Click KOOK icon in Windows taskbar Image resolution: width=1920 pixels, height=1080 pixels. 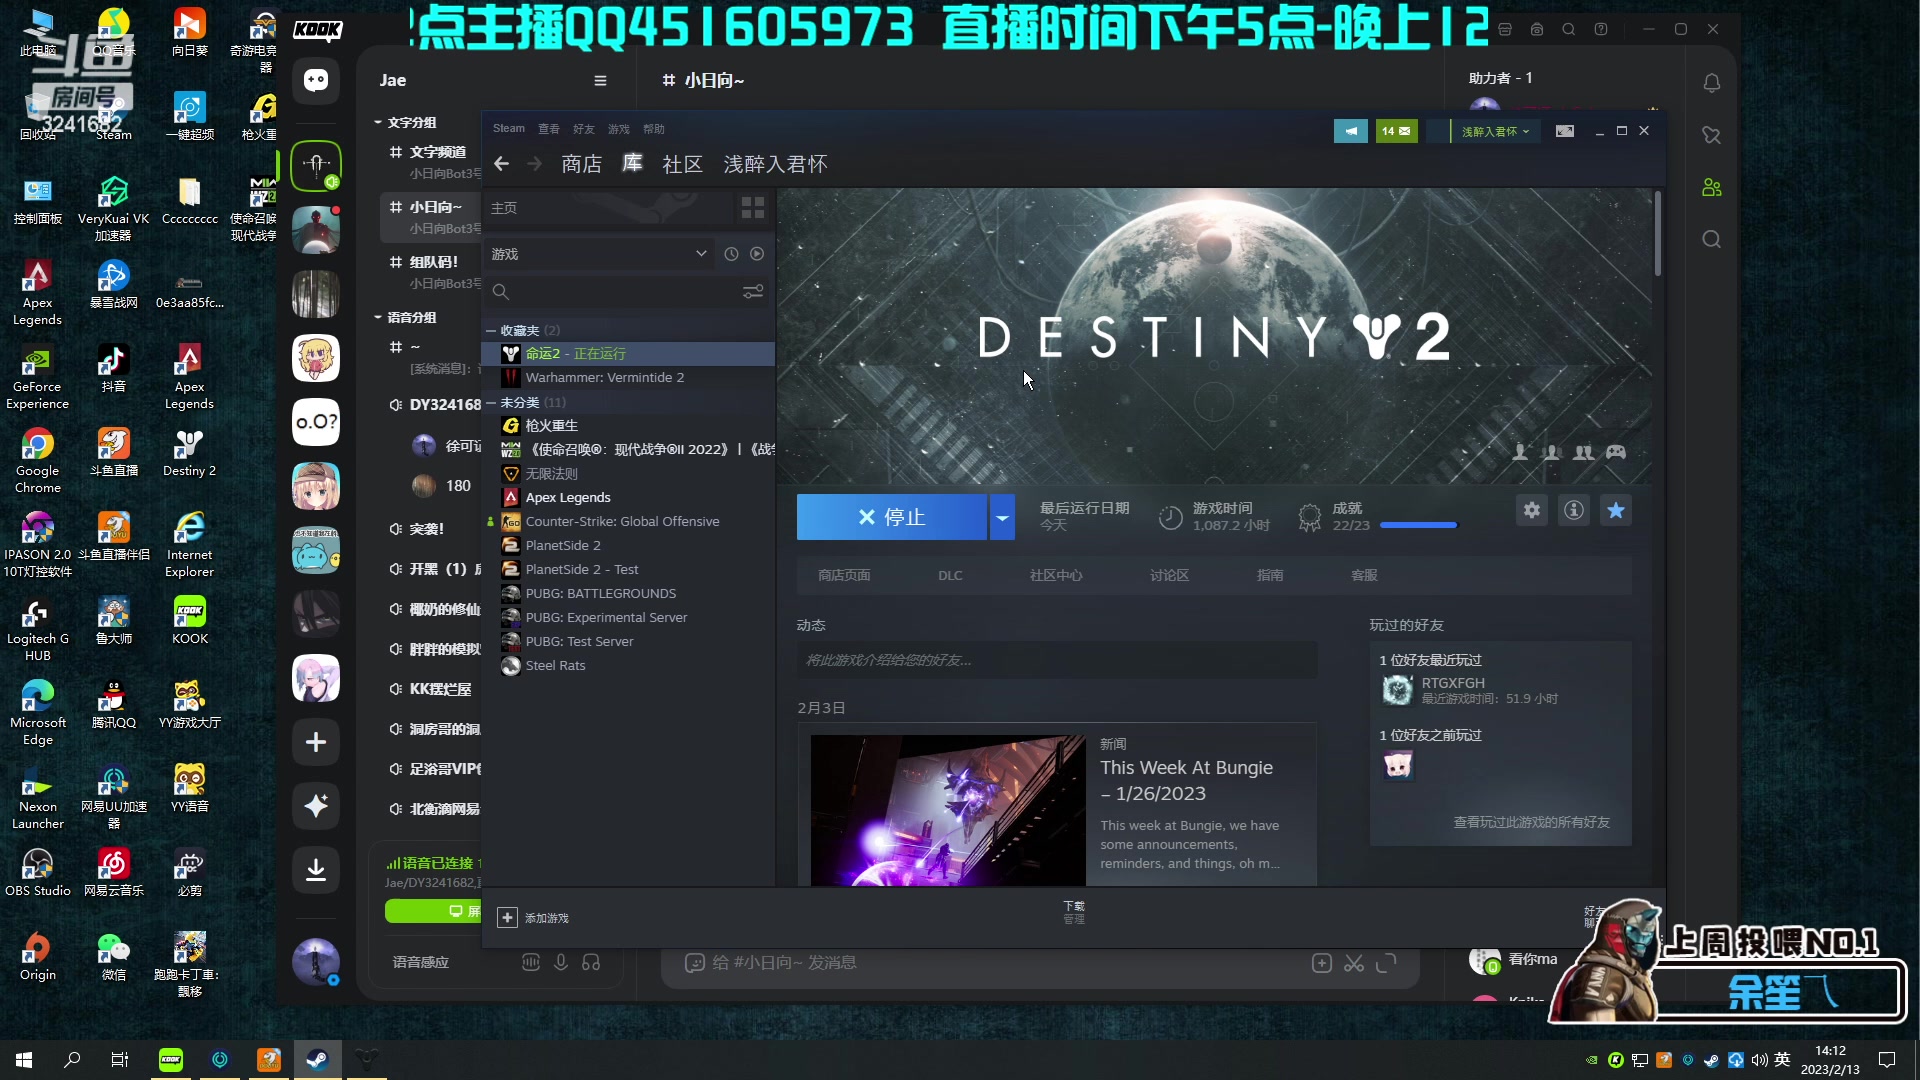(171, 1059)
